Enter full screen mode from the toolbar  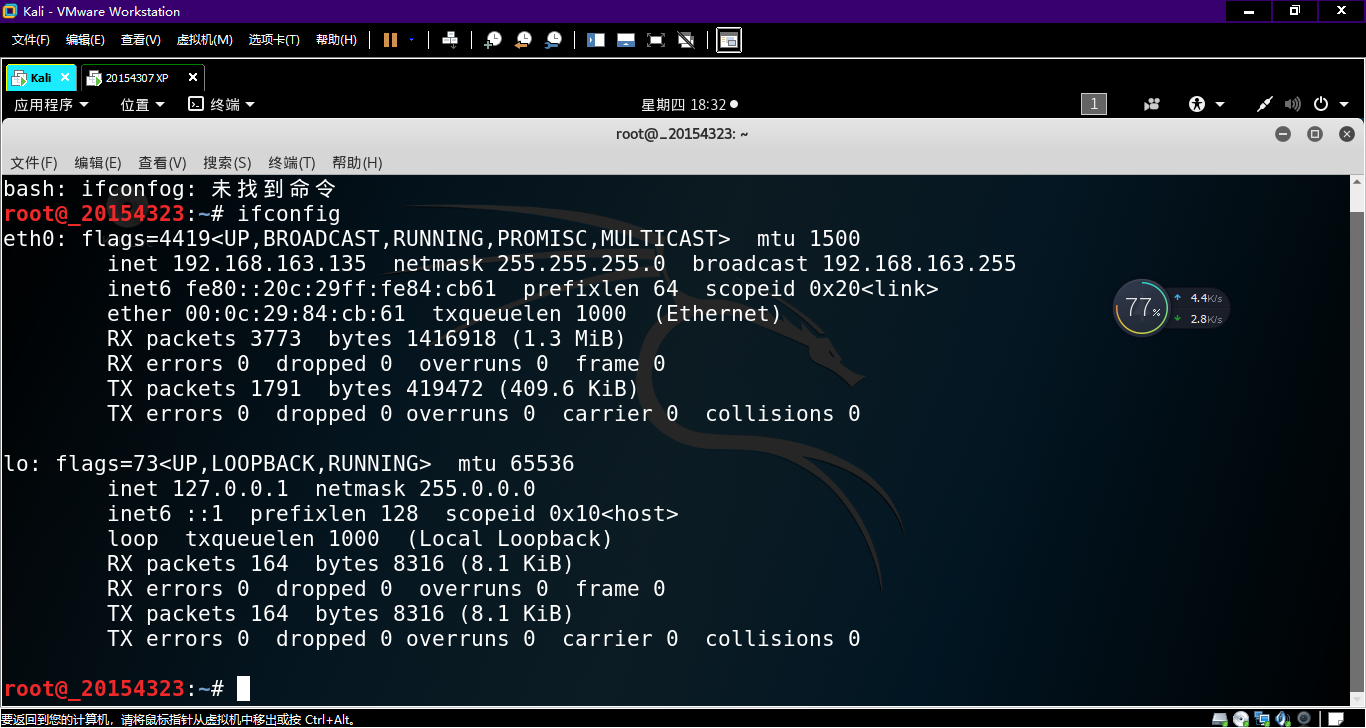pyautogui.click(x=656, y=40)
